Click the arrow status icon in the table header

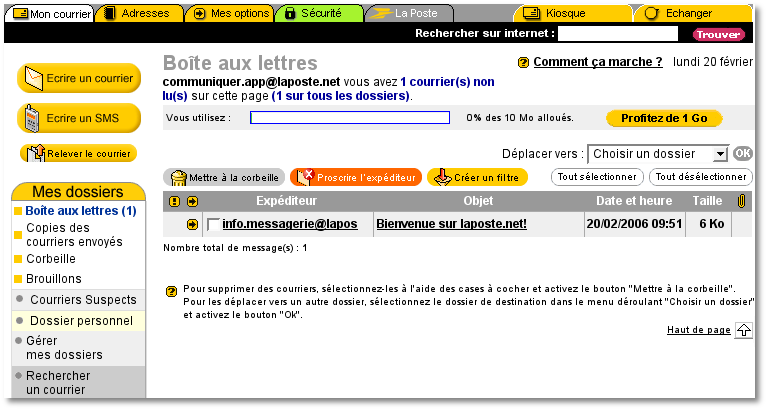[x=192, y=202]
